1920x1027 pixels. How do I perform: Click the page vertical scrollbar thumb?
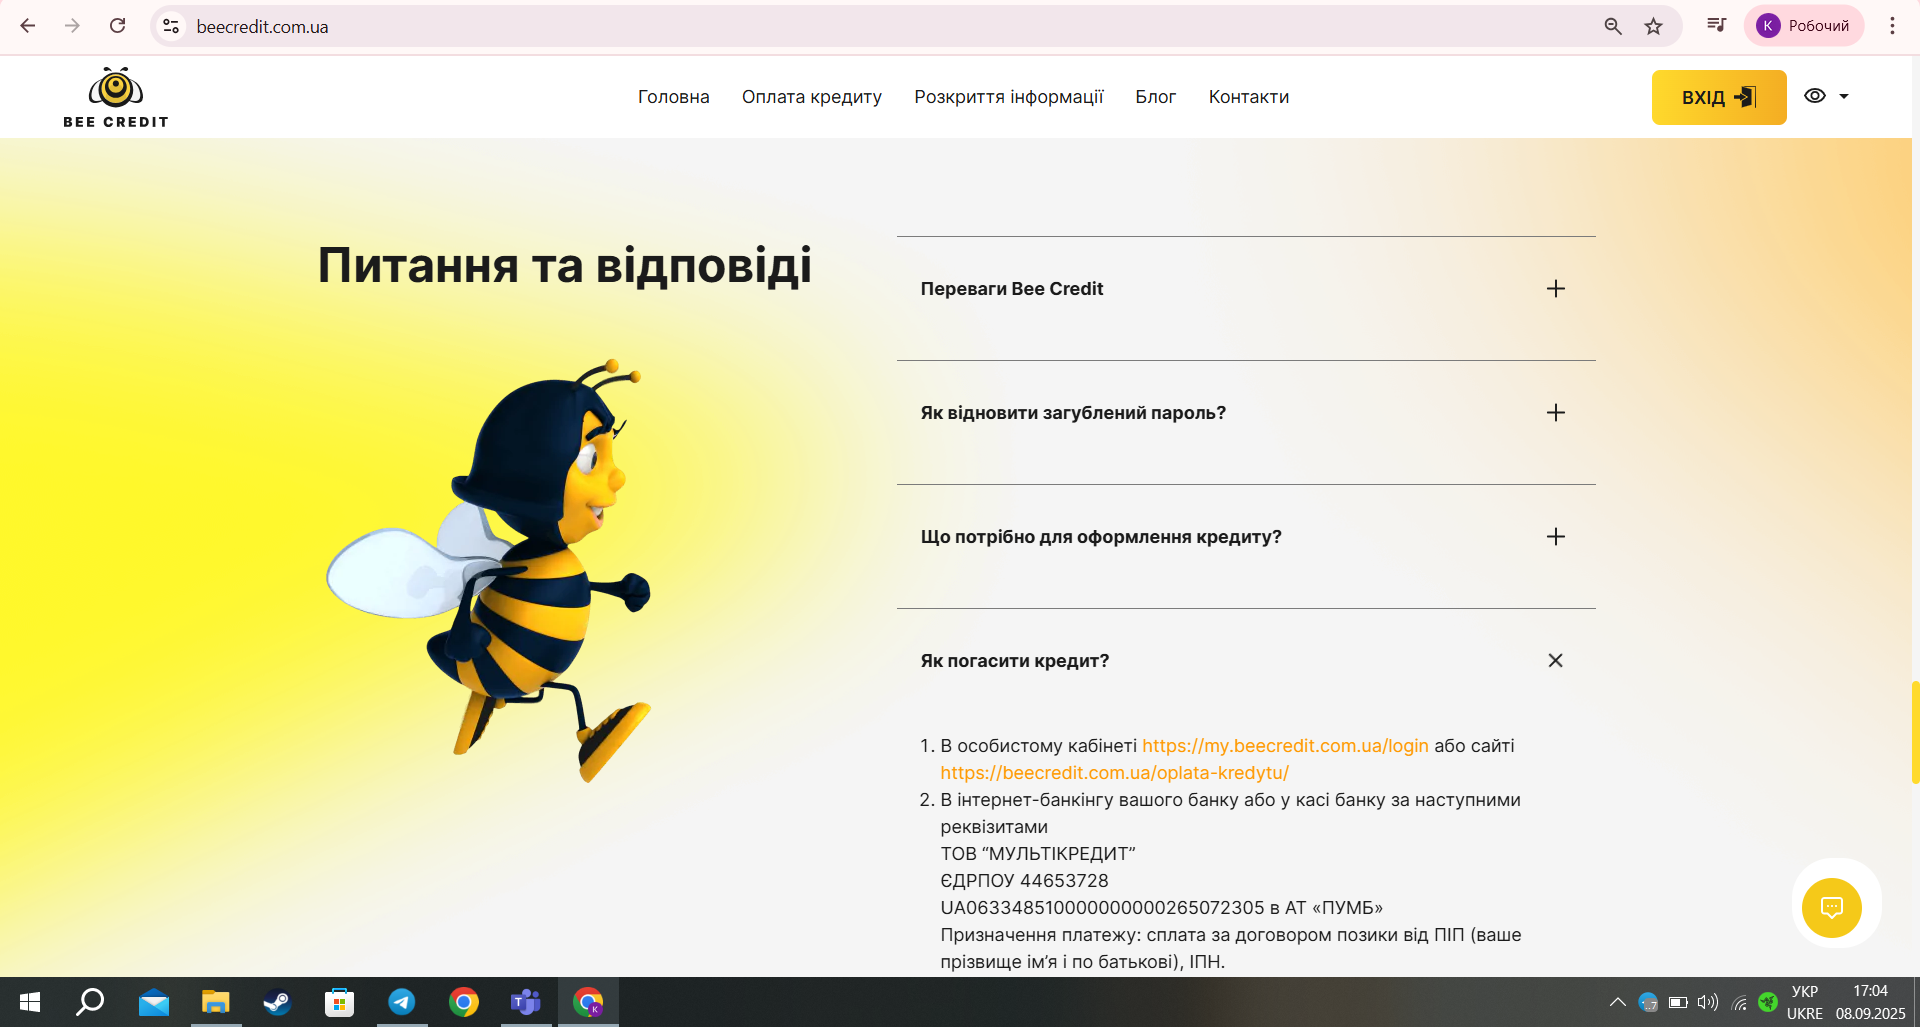pyautogui.click(x=1915, y=732)
